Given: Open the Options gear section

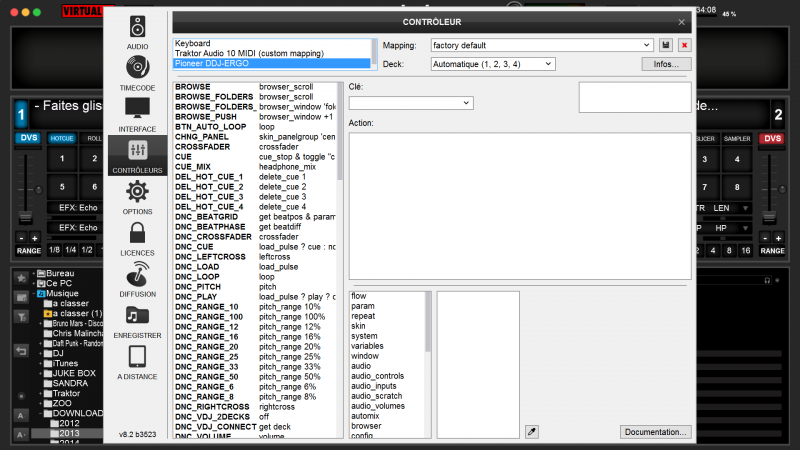Looking at the screenshot, I should pyautogui.click(x=138, y=197).
